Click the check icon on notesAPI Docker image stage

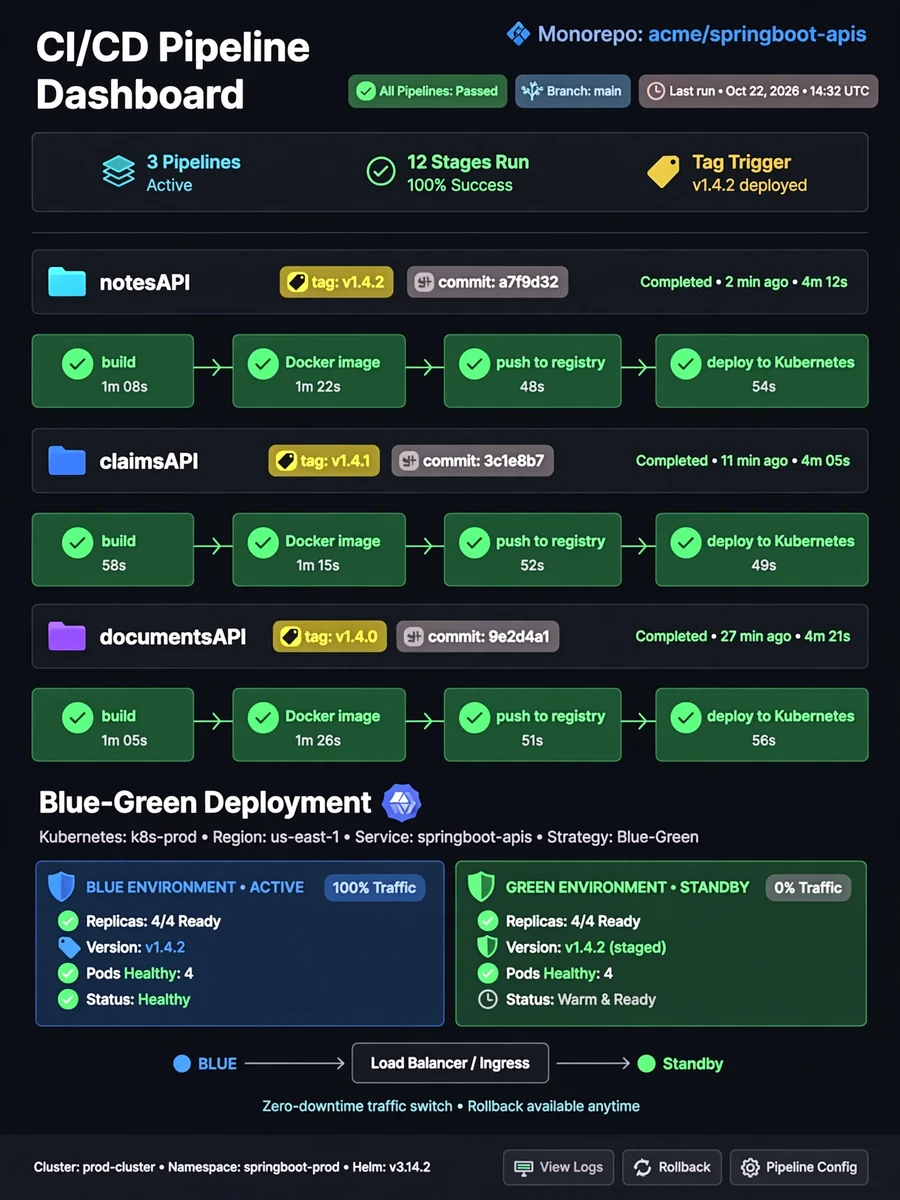[263, 363]
